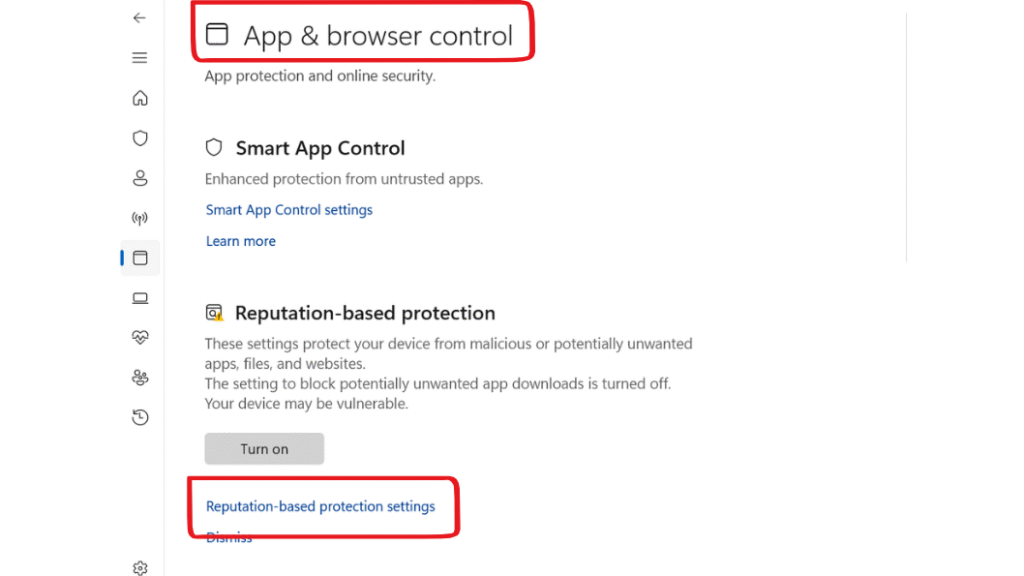Open the hamburger navigation menu
1024x576 pixels.
pos(139,57)
